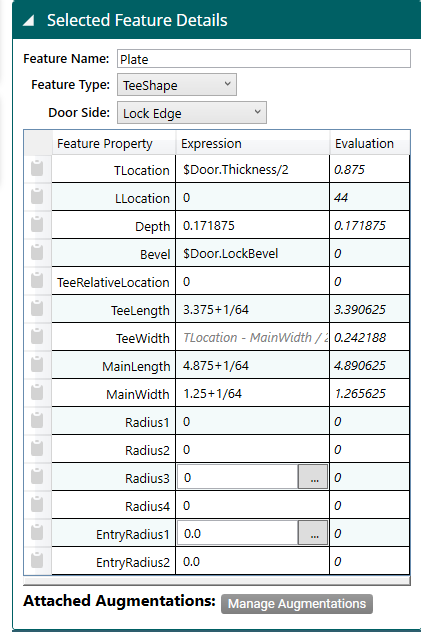The width and height of the screenshot is (421, 632).
Task: Click the EntryRadius1 expression input field
Action: pyautogui.click(x=238, y=533)
